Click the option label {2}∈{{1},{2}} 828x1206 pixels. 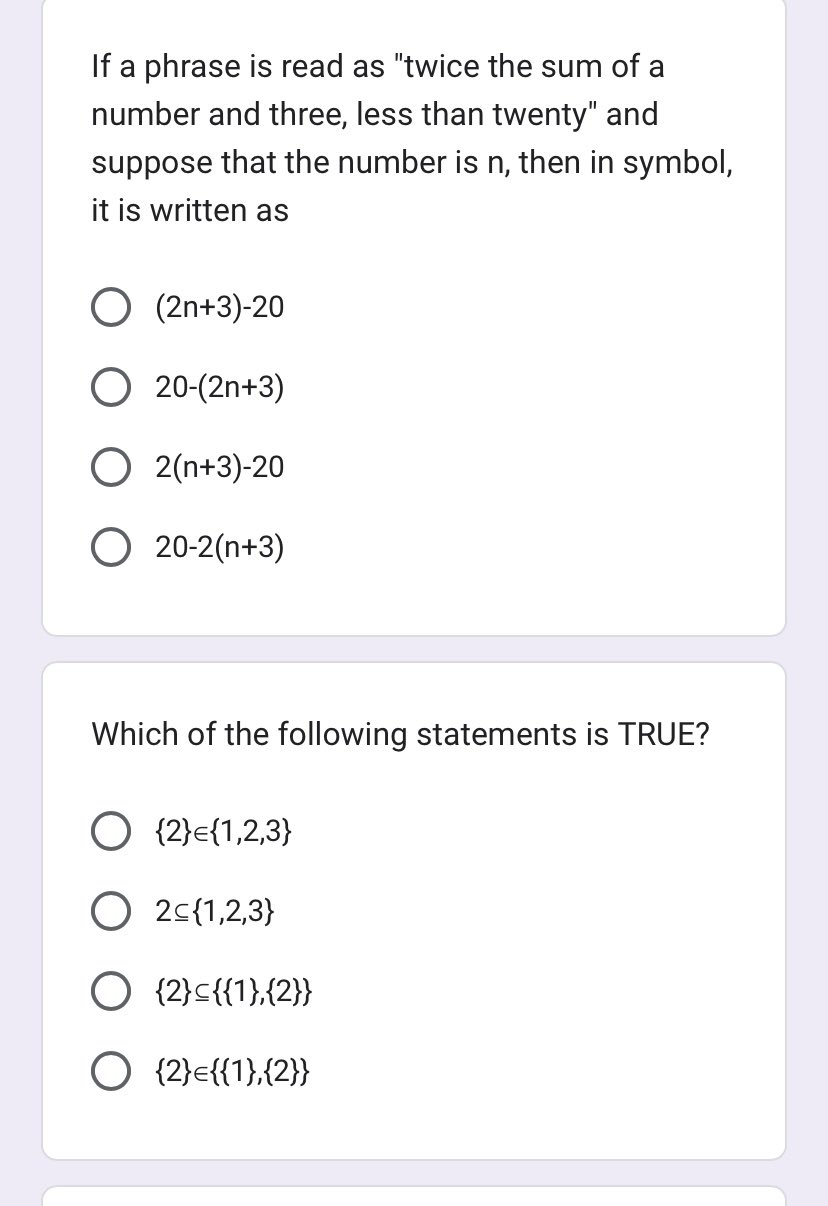(x=233, y=1070)
